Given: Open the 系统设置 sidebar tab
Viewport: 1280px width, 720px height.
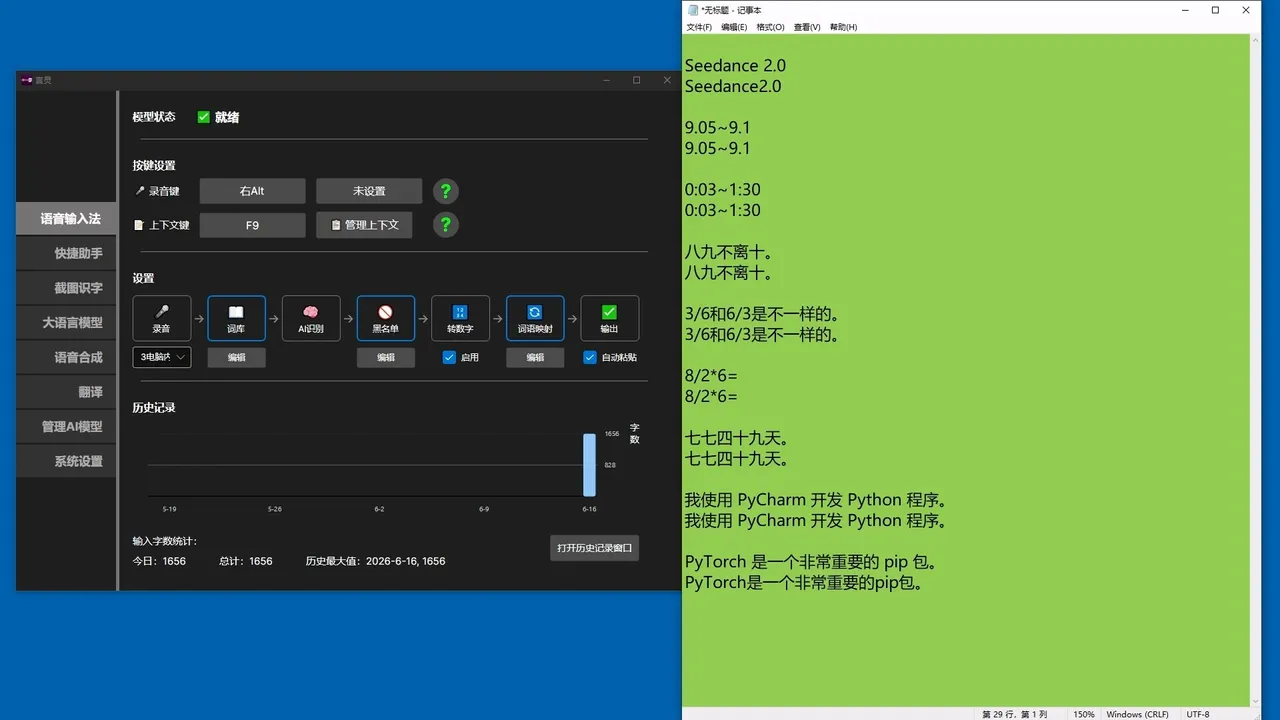Looking at the screenshot, I should tap(67, 461).
